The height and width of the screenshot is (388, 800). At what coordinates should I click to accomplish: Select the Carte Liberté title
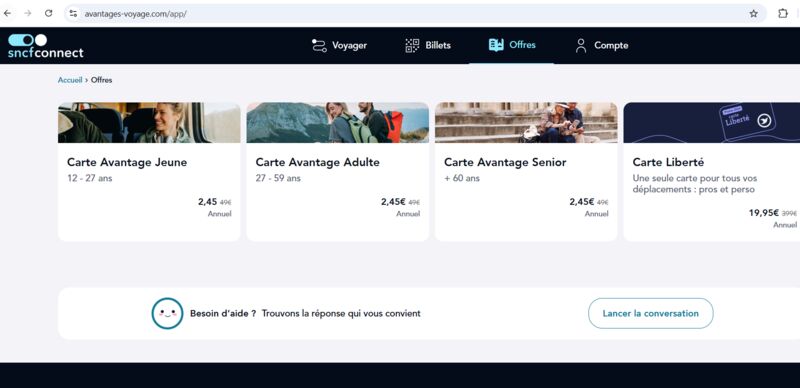click(668, 162)
